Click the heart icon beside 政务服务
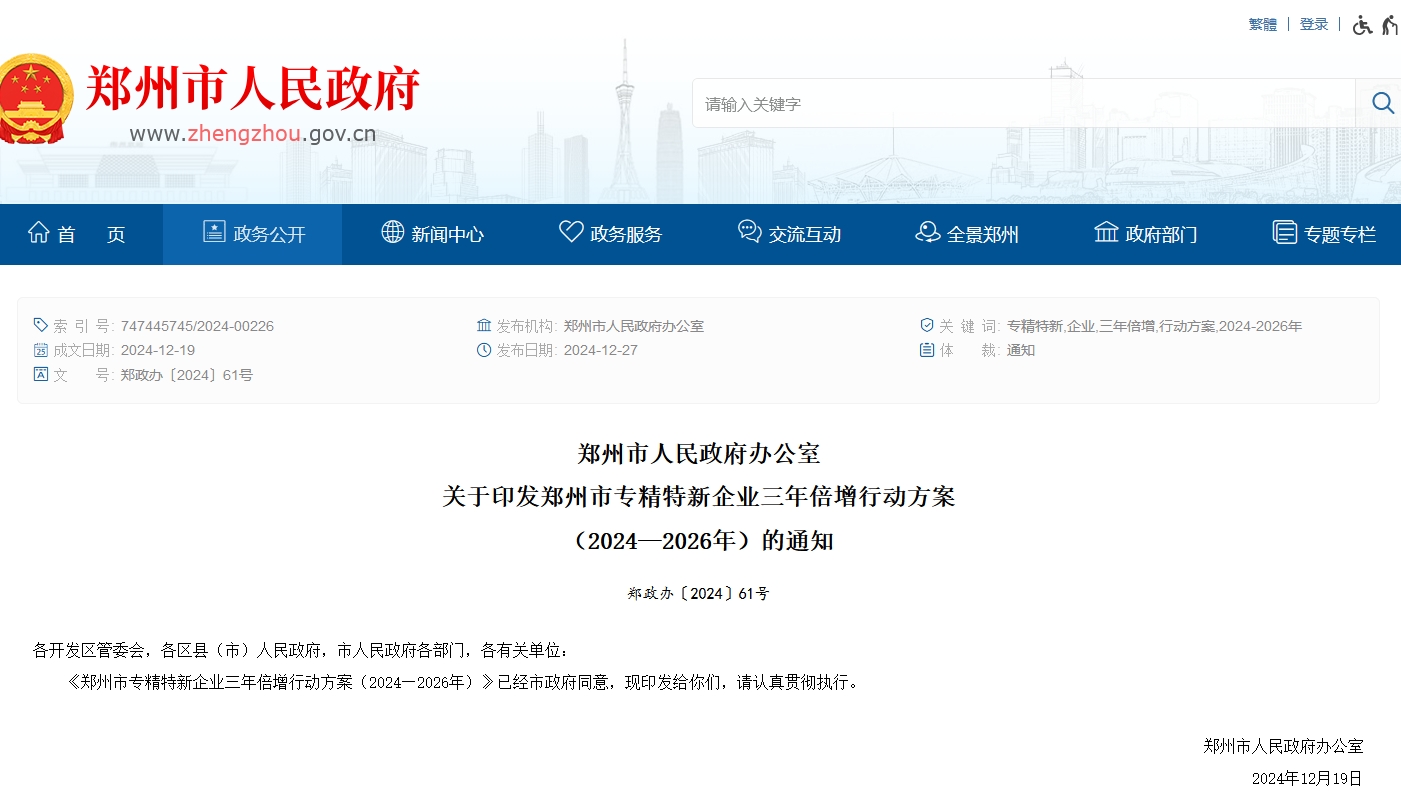Viewport: 1401px width, 807px height. [x=570, y=231]
